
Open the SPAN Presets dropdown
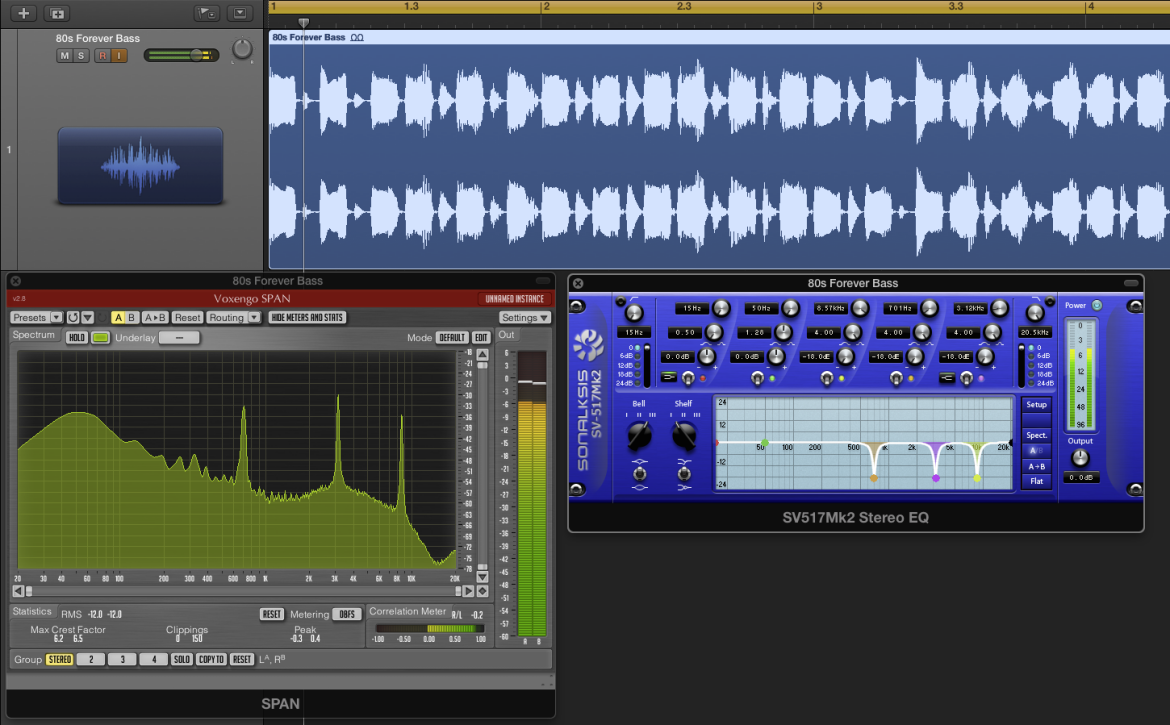(37, 318)
